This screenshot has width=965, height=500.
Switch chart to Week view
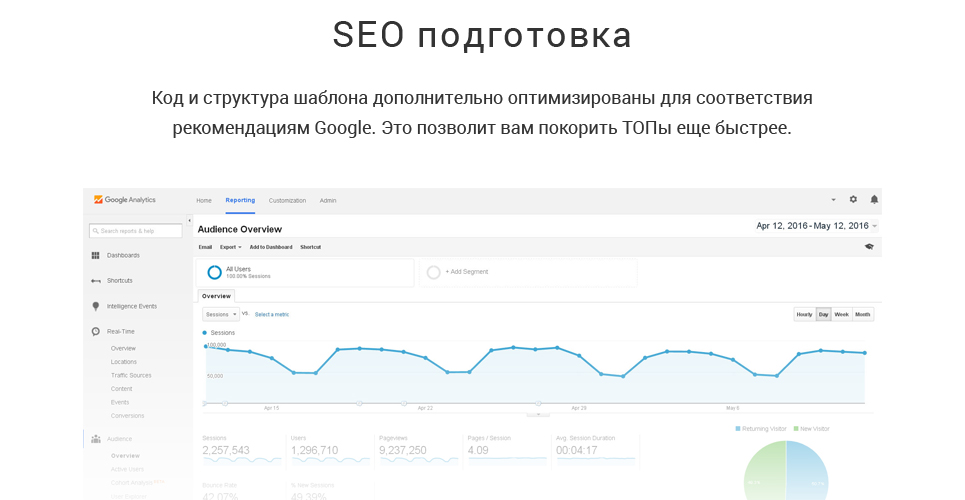[841, 314]
